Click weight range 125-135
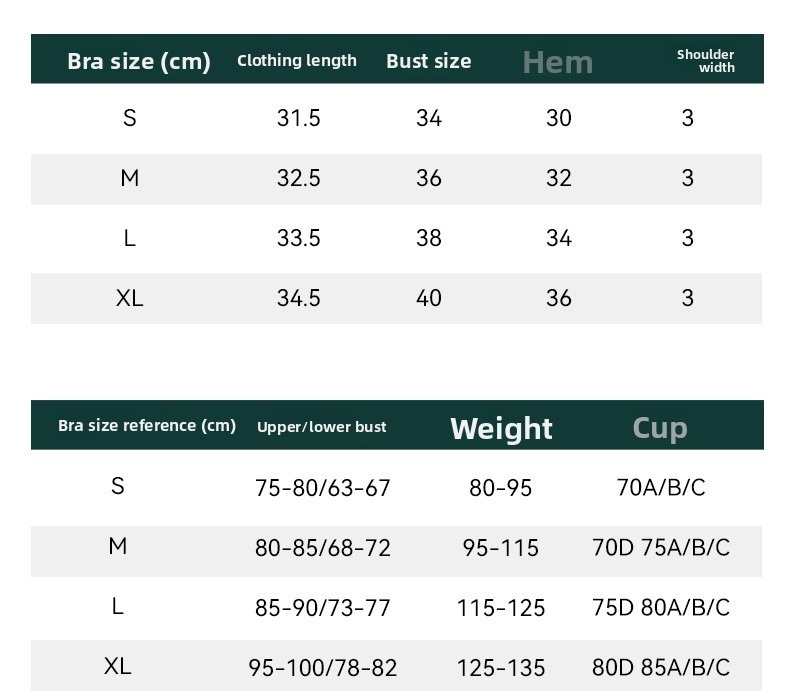 click(x=501, y=668)
